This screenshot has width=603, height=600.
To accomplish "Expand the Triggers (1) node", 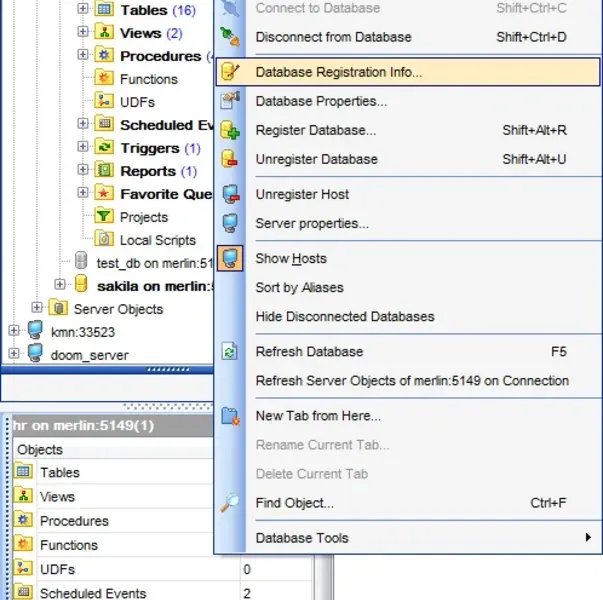I will pyautogui.click(x=83, y=147).
